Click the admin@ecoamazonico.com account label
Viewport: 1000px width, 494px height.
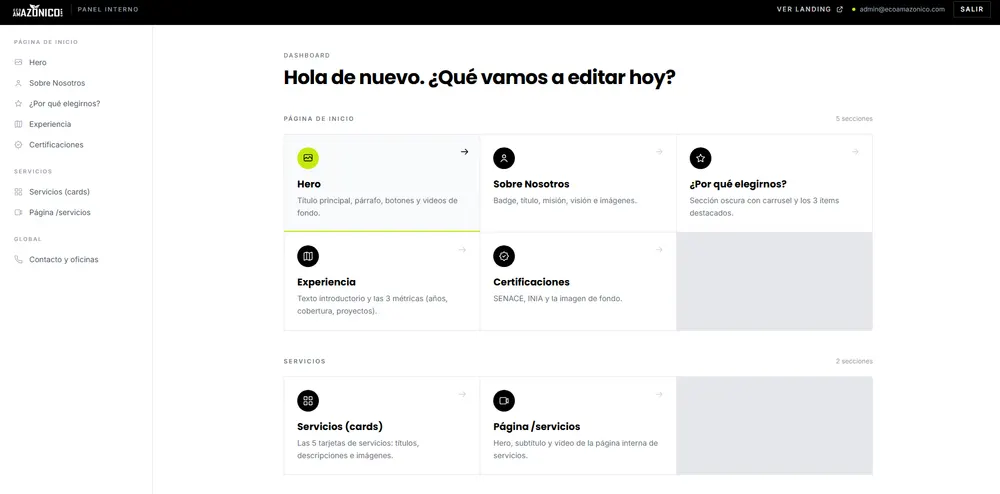pyautogui.click(x=902, y=10)
